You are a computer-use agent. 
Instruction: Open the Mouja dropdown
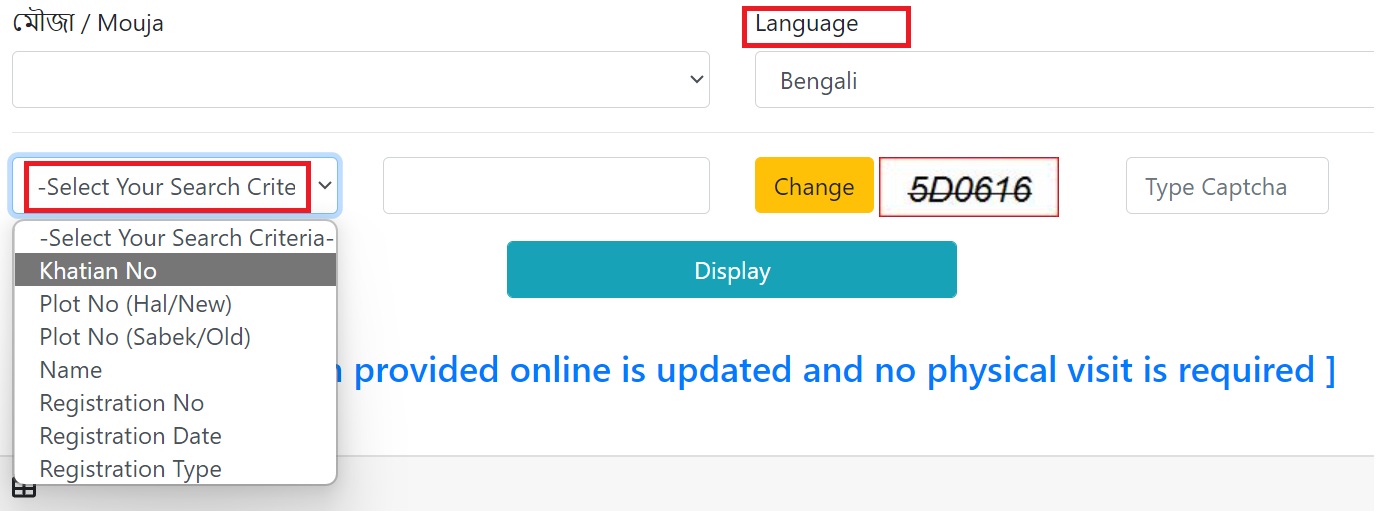coord(360,80)
